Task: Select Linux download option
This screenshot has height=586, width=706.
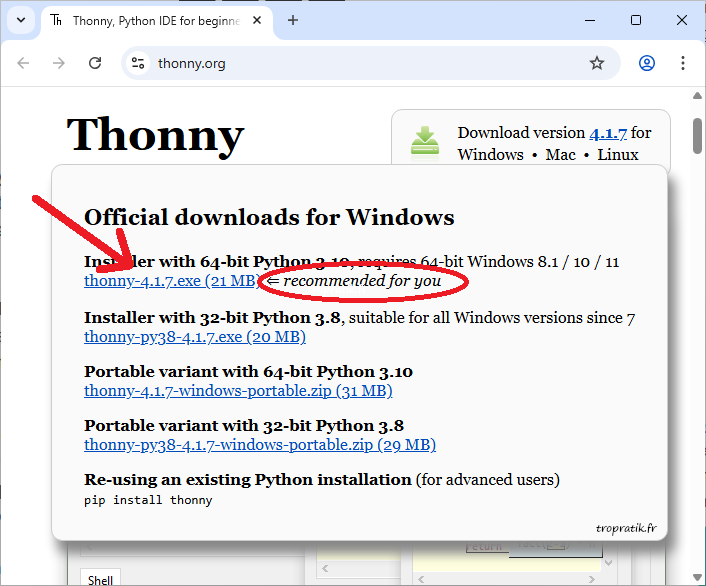Action: [x=618, y=155]
